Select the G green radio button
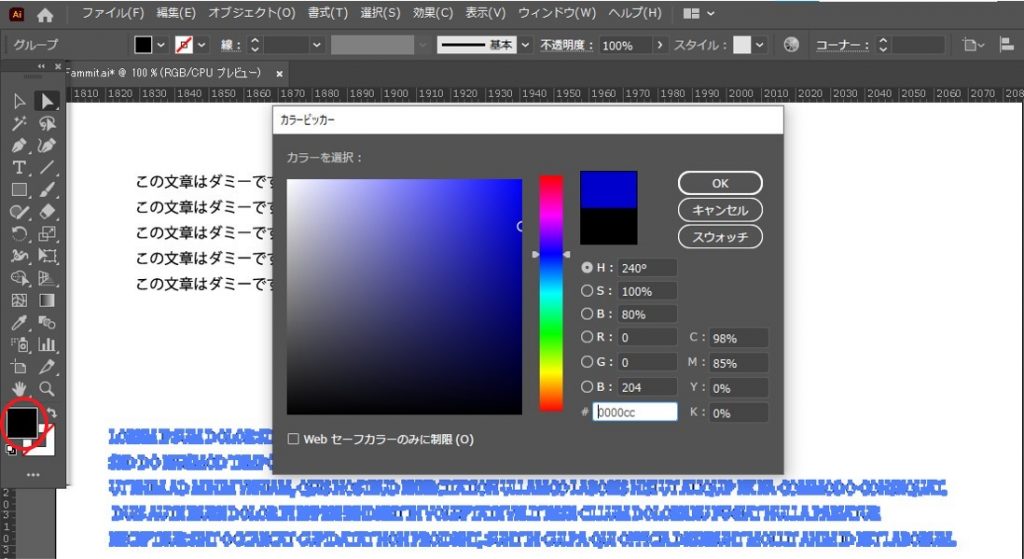 click(586, 362)
